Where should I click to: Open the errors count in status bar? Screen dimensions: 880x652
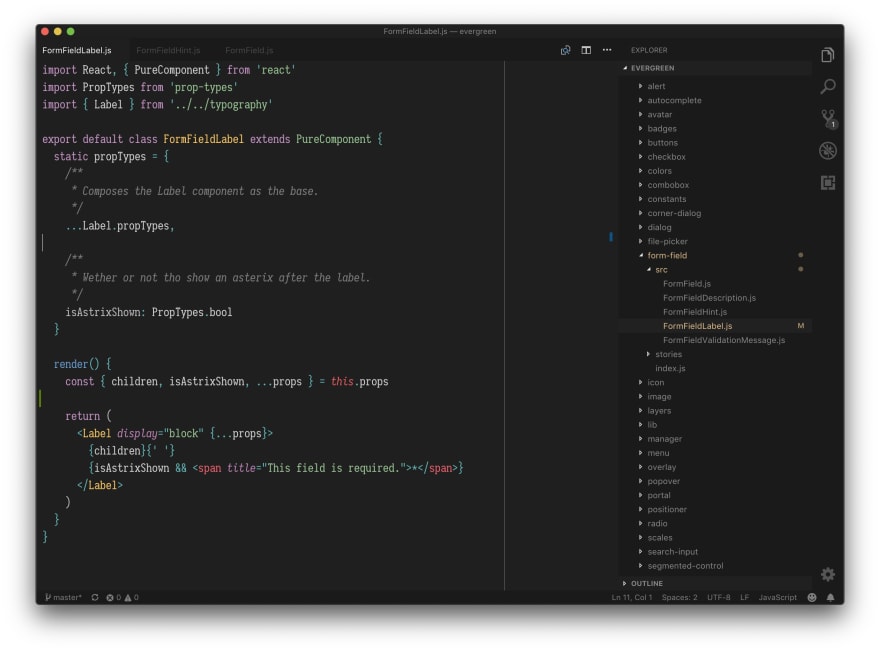point(114,598)
